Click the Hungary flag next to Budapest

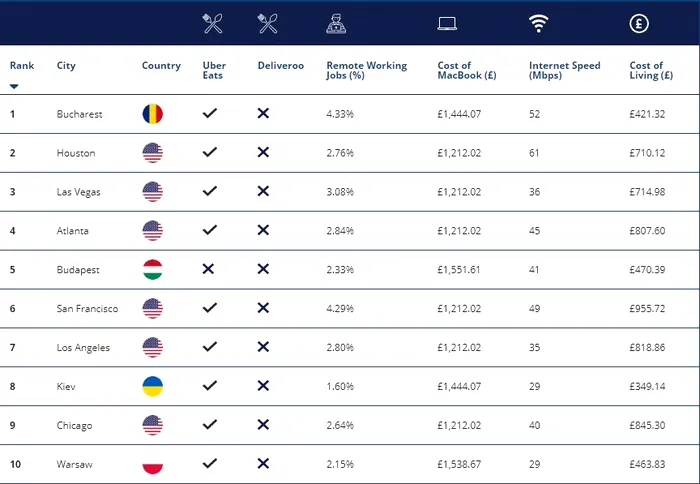pyautogui.click(x=152, y=270)
